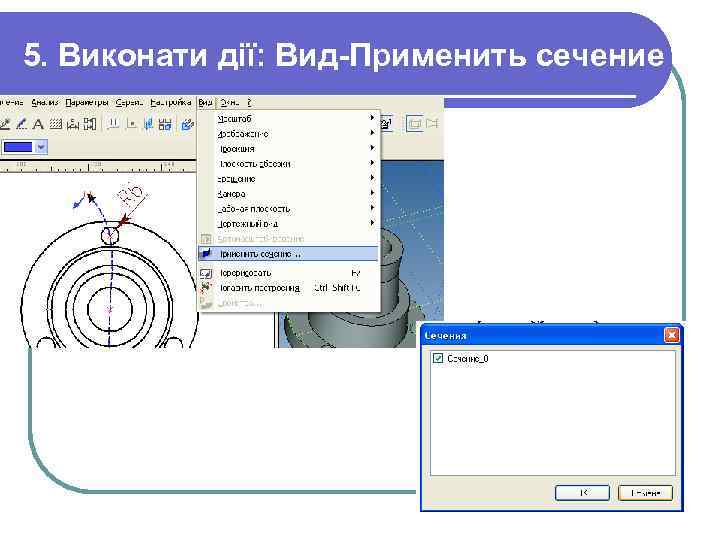
Task: Expand the Масштаб submenu arrow
Action: click(x=372, y=118)
